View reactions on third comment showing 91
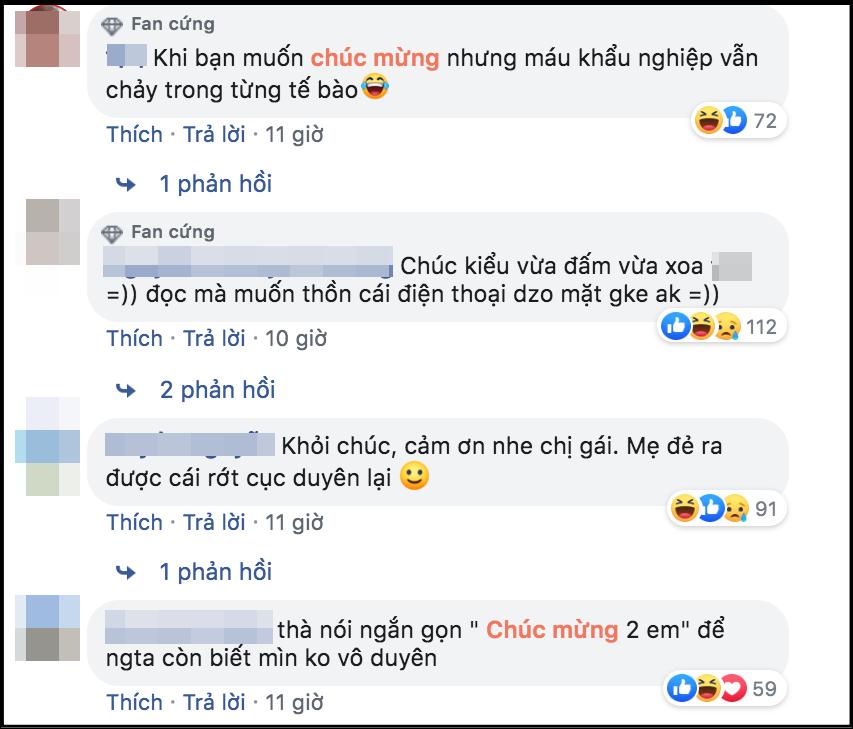Viewport: 853px width, 729px height. tap(722, 509)
